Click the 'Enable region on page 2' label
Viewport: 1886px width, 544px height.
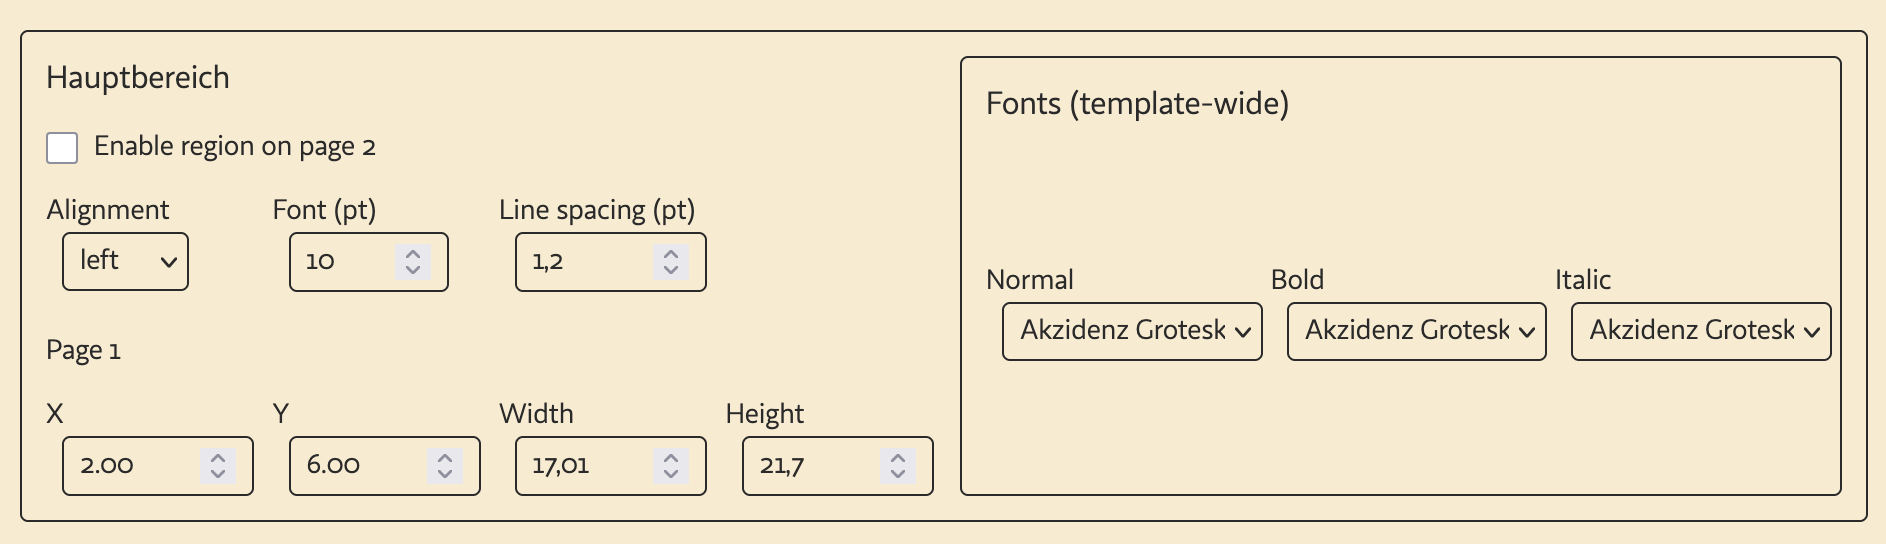(x=235, y=147)
